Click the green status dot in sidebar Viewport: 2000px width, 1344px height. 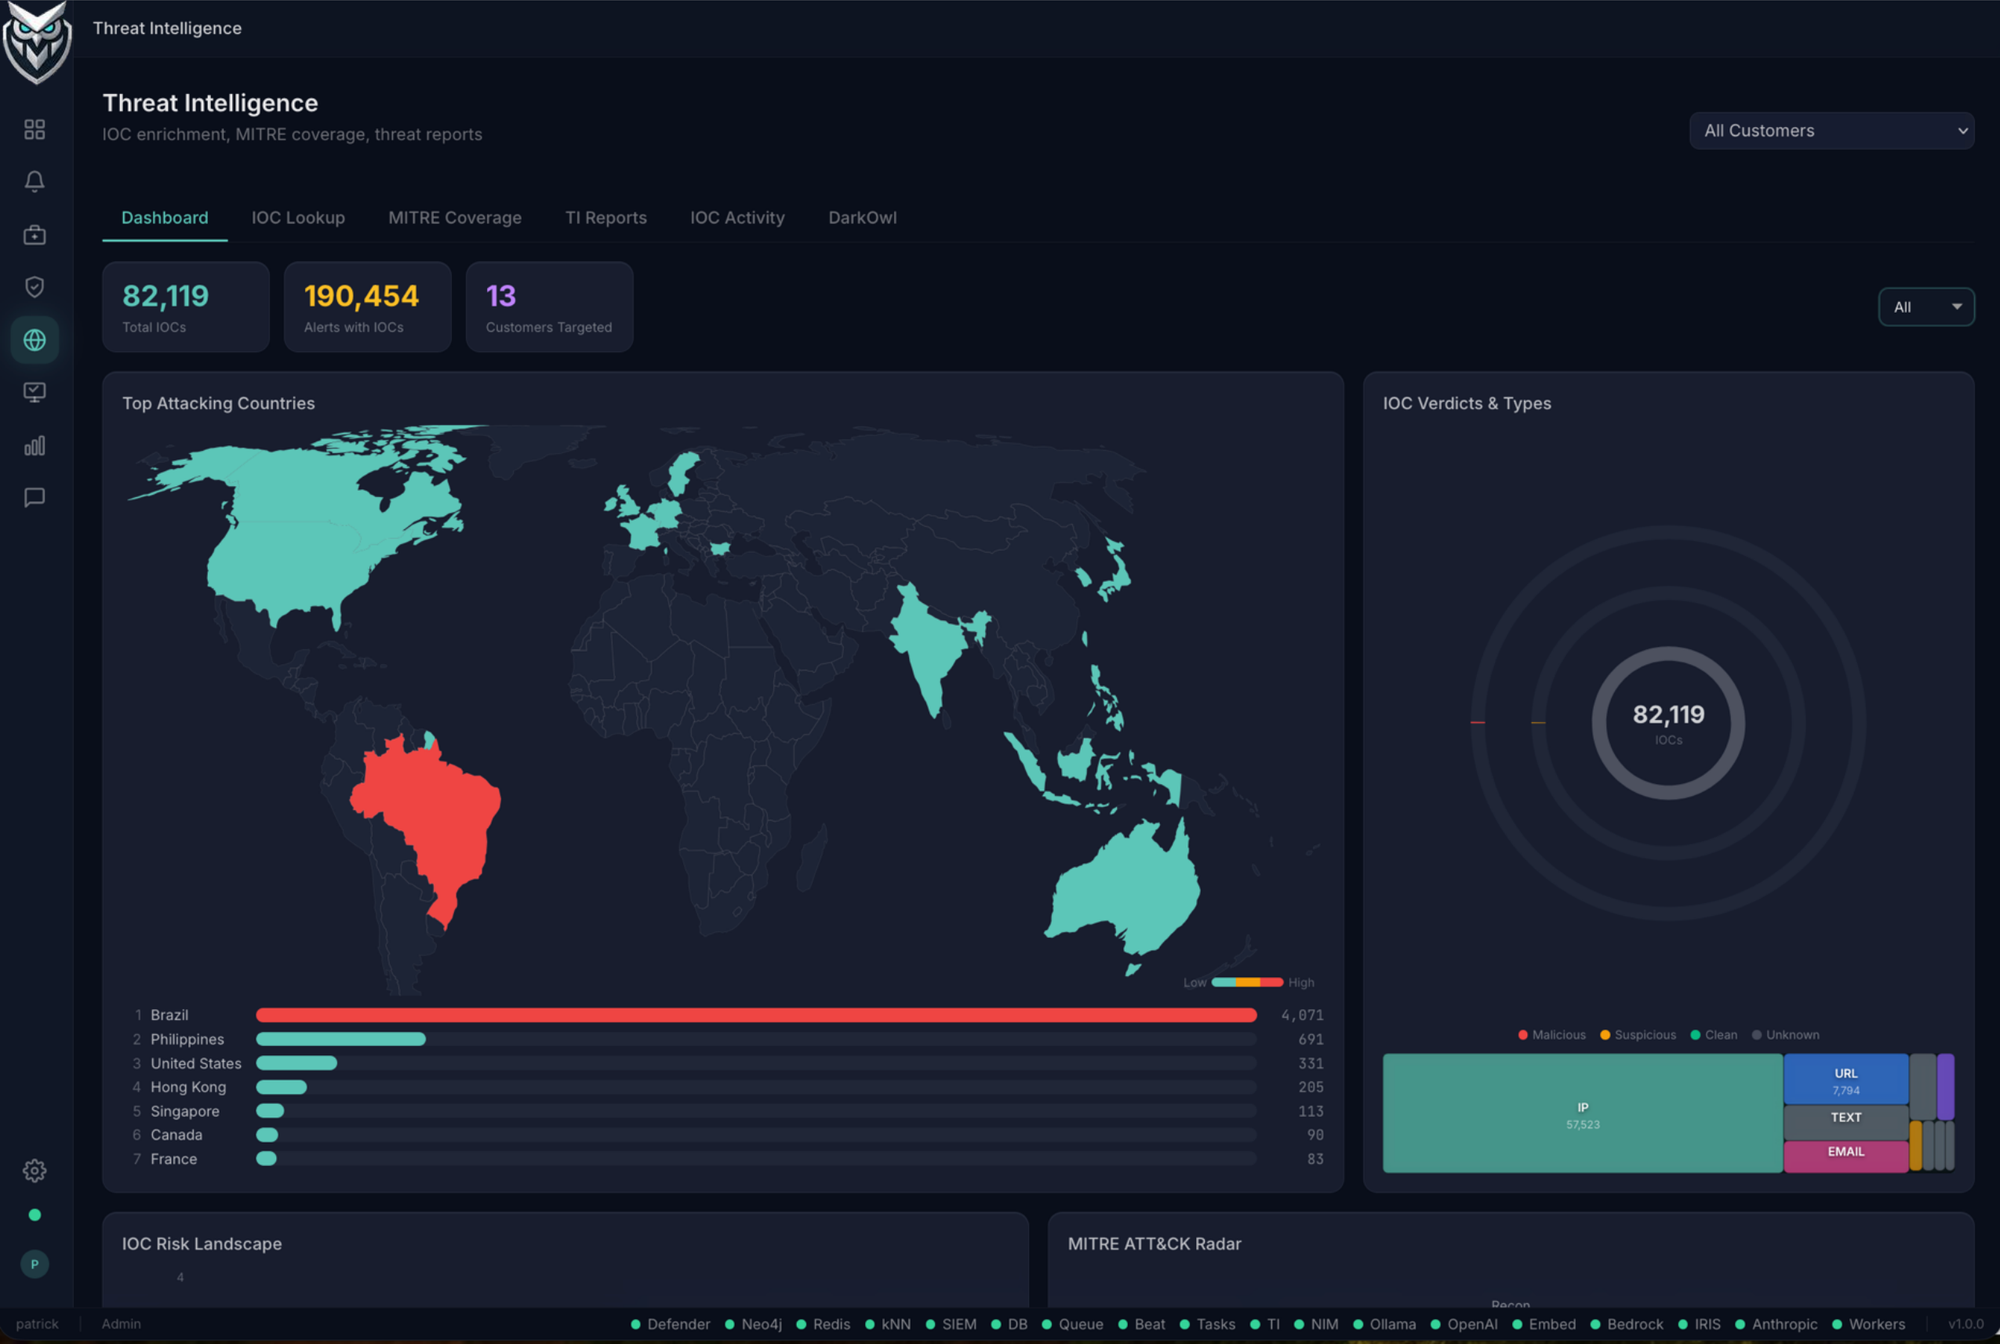(35, 1215)
